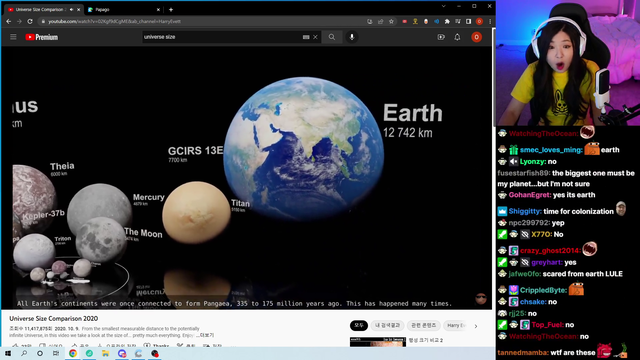
Task: Click chat username crazy_ghost2014
Action: click(550, 251)
